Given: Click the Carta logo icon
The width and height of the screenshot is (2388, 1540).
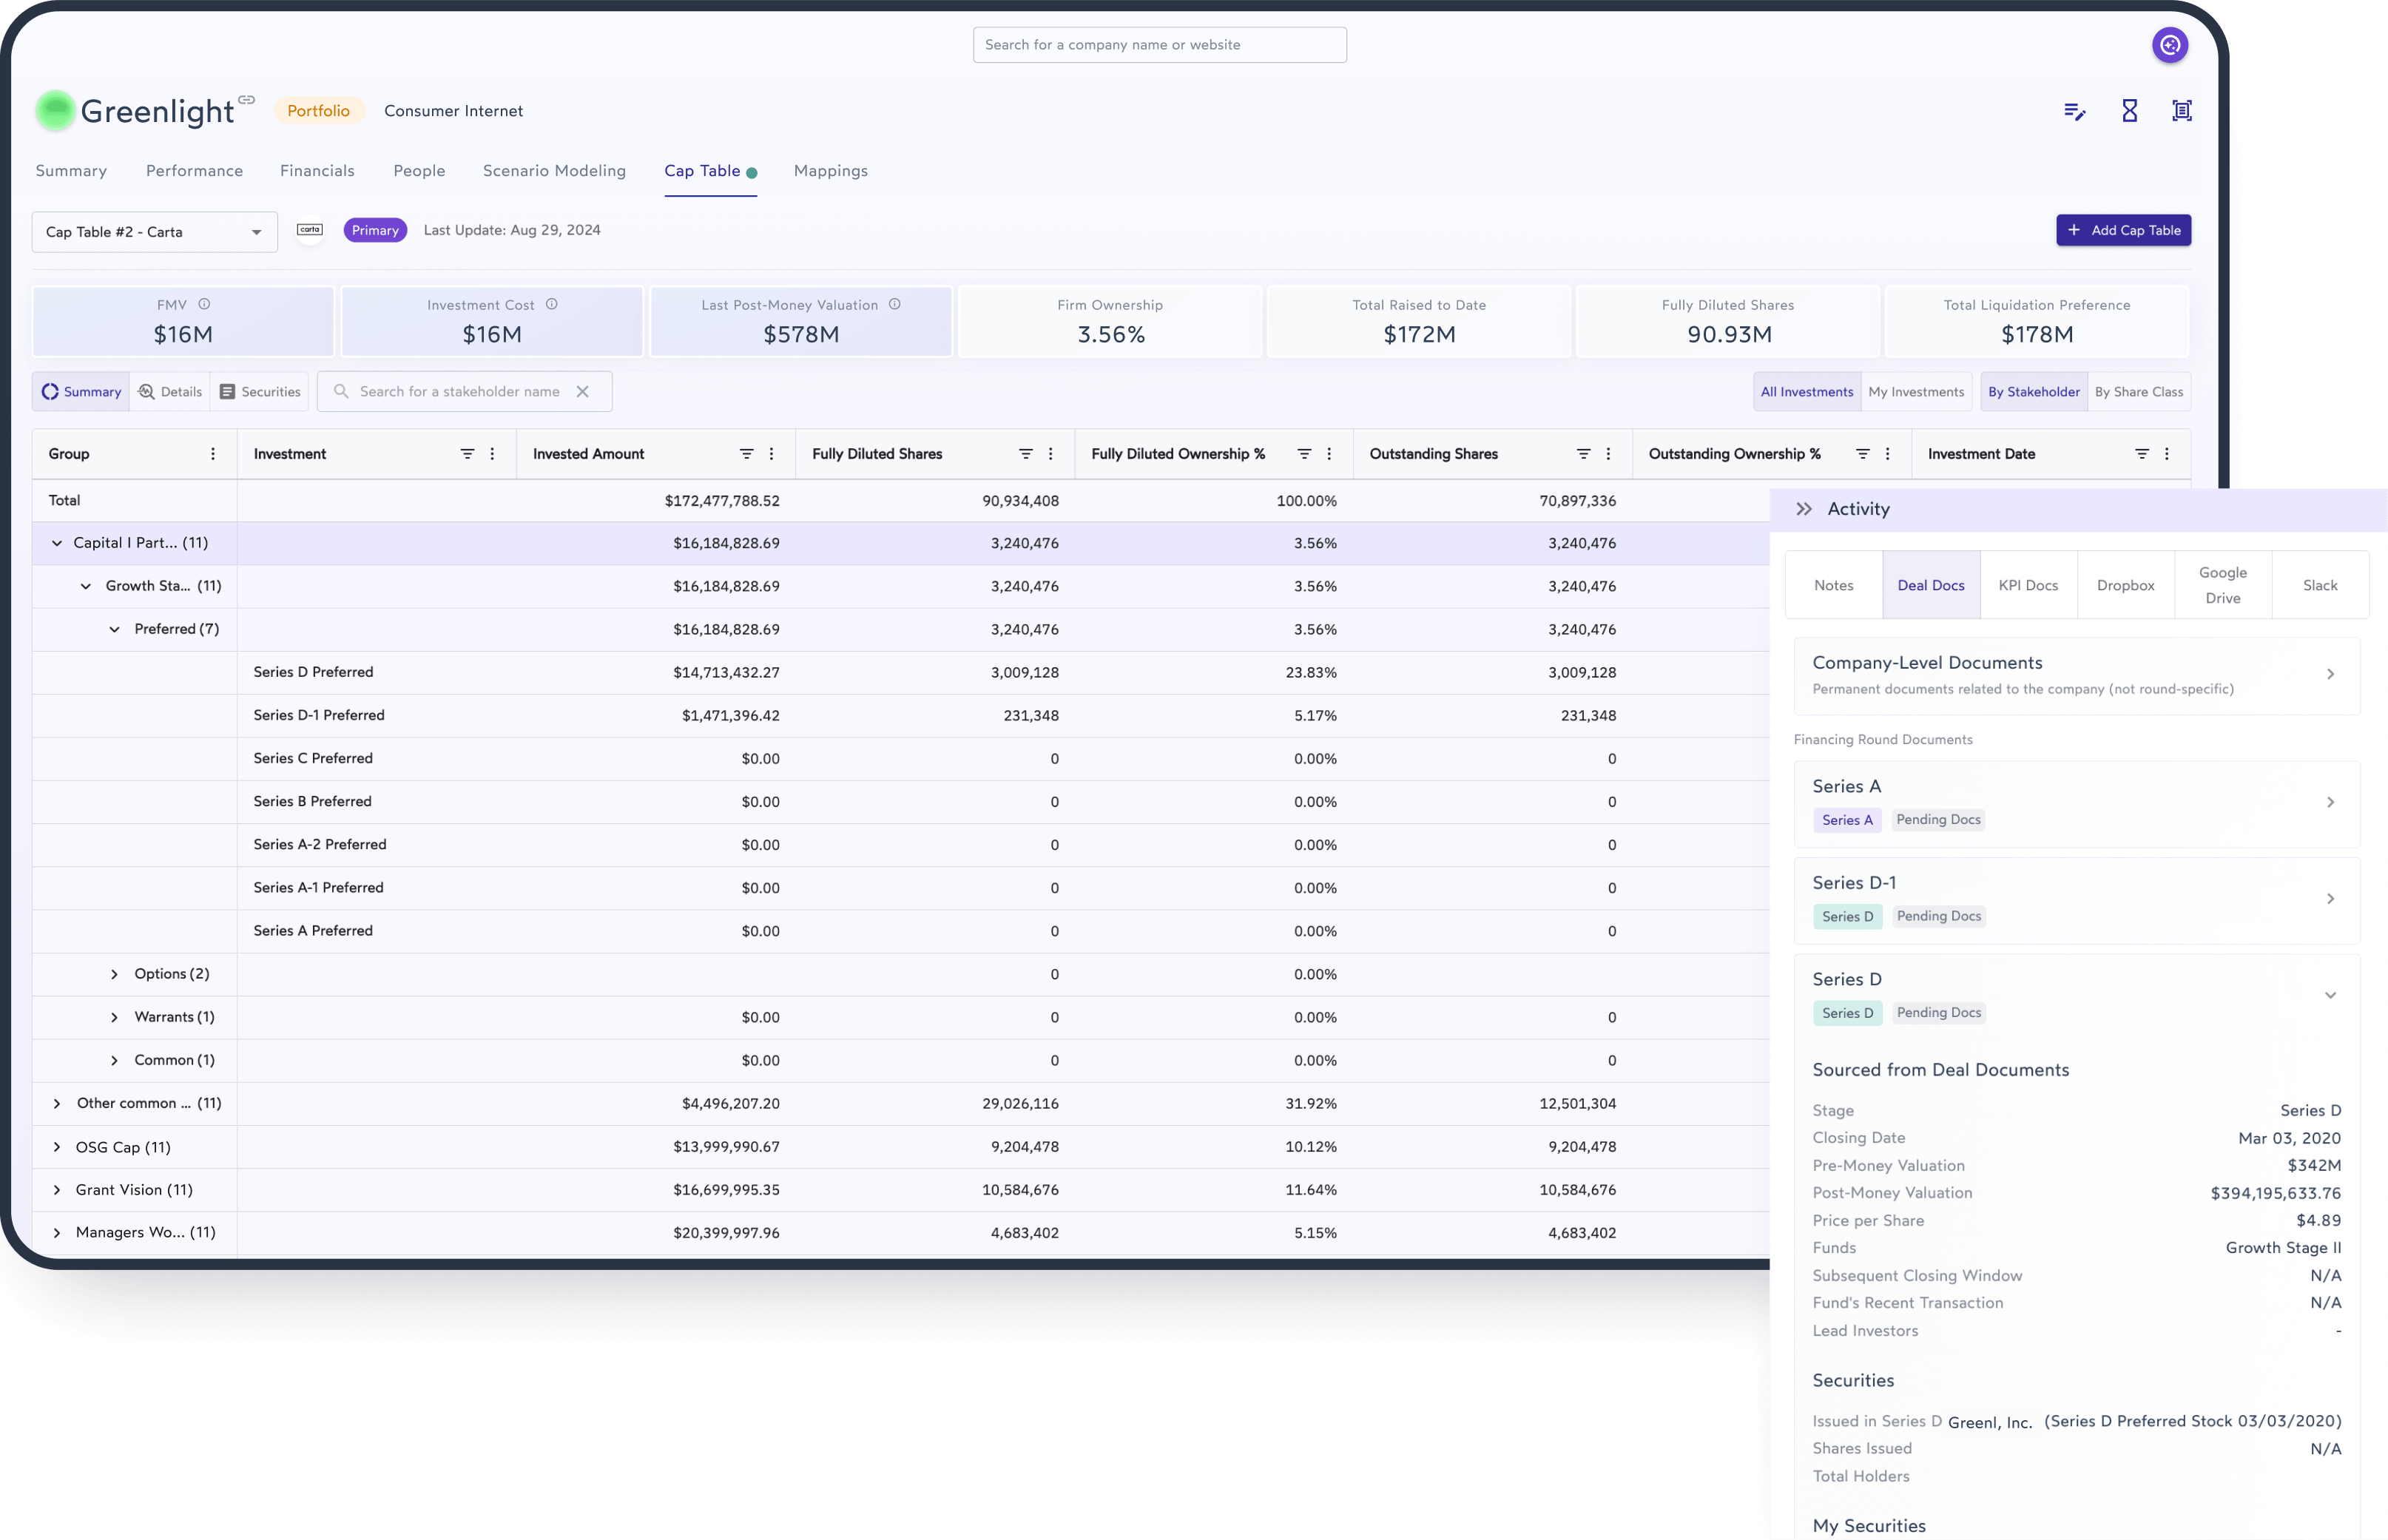Looking at the screenshot, I should pos(310,230).
